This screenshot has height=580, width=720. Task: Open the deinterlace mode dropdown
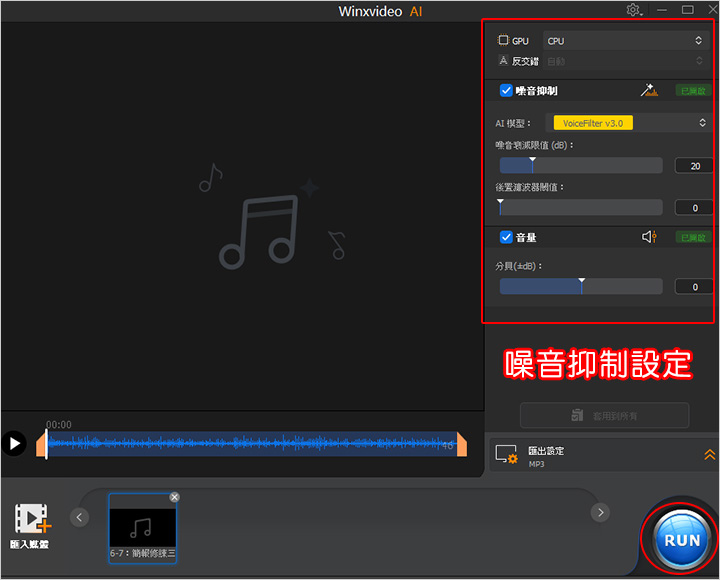pyautogui.click(x=625, y=61)
